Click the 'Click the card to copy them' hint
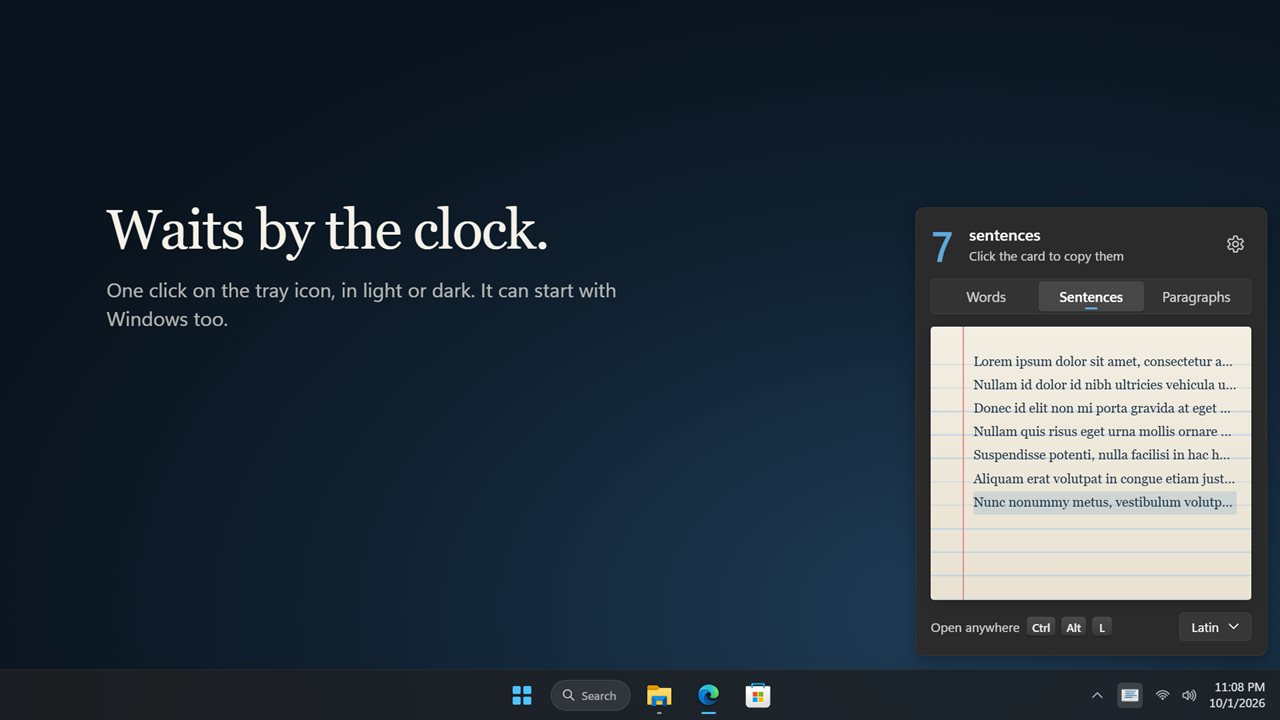 [x=1046, y=257]
